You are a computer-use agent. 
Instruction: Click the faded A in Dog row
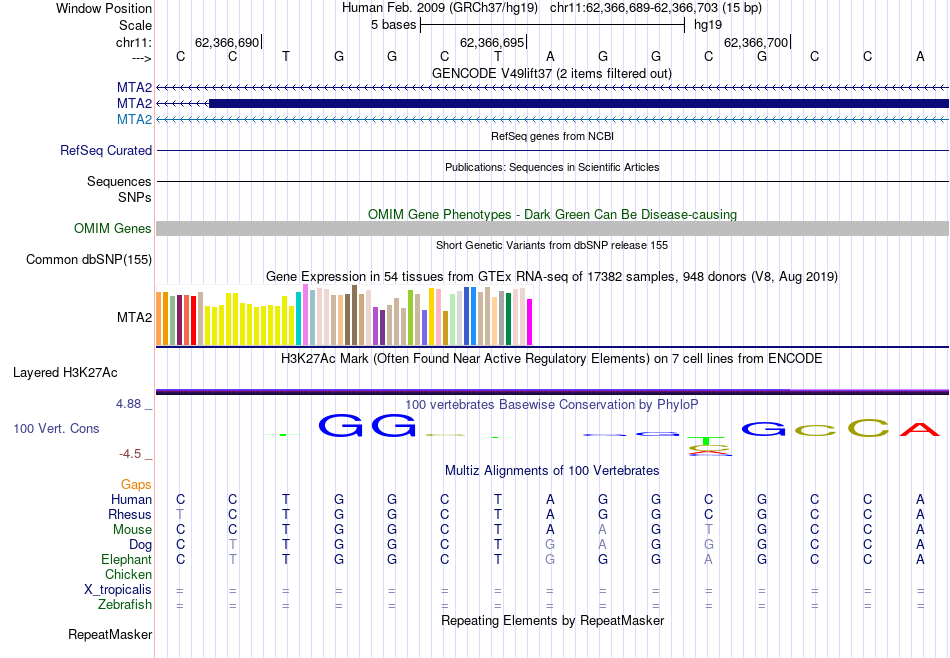click(602, 545)
